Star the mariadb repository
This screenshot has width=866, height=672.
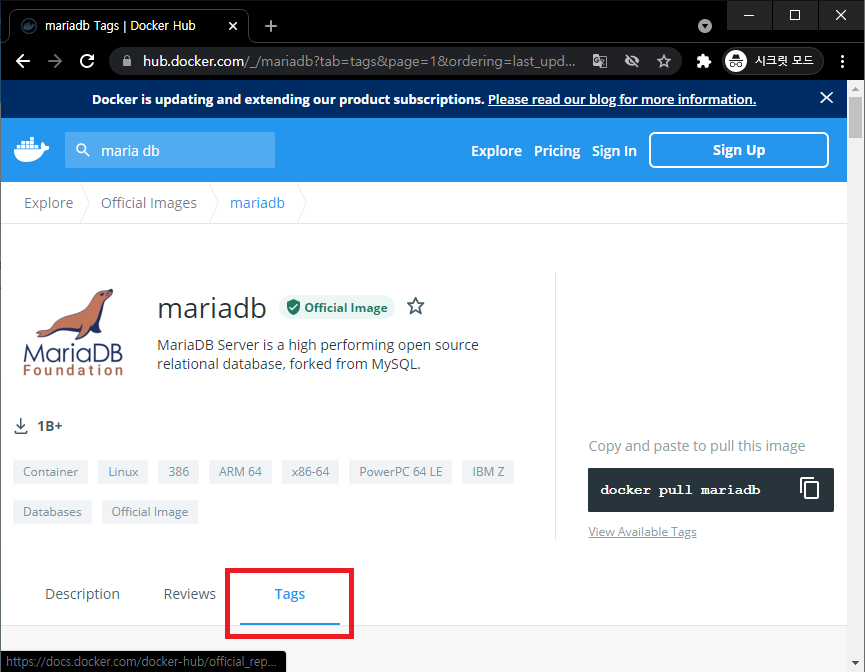pyautogui.click(x=415, y=306)
